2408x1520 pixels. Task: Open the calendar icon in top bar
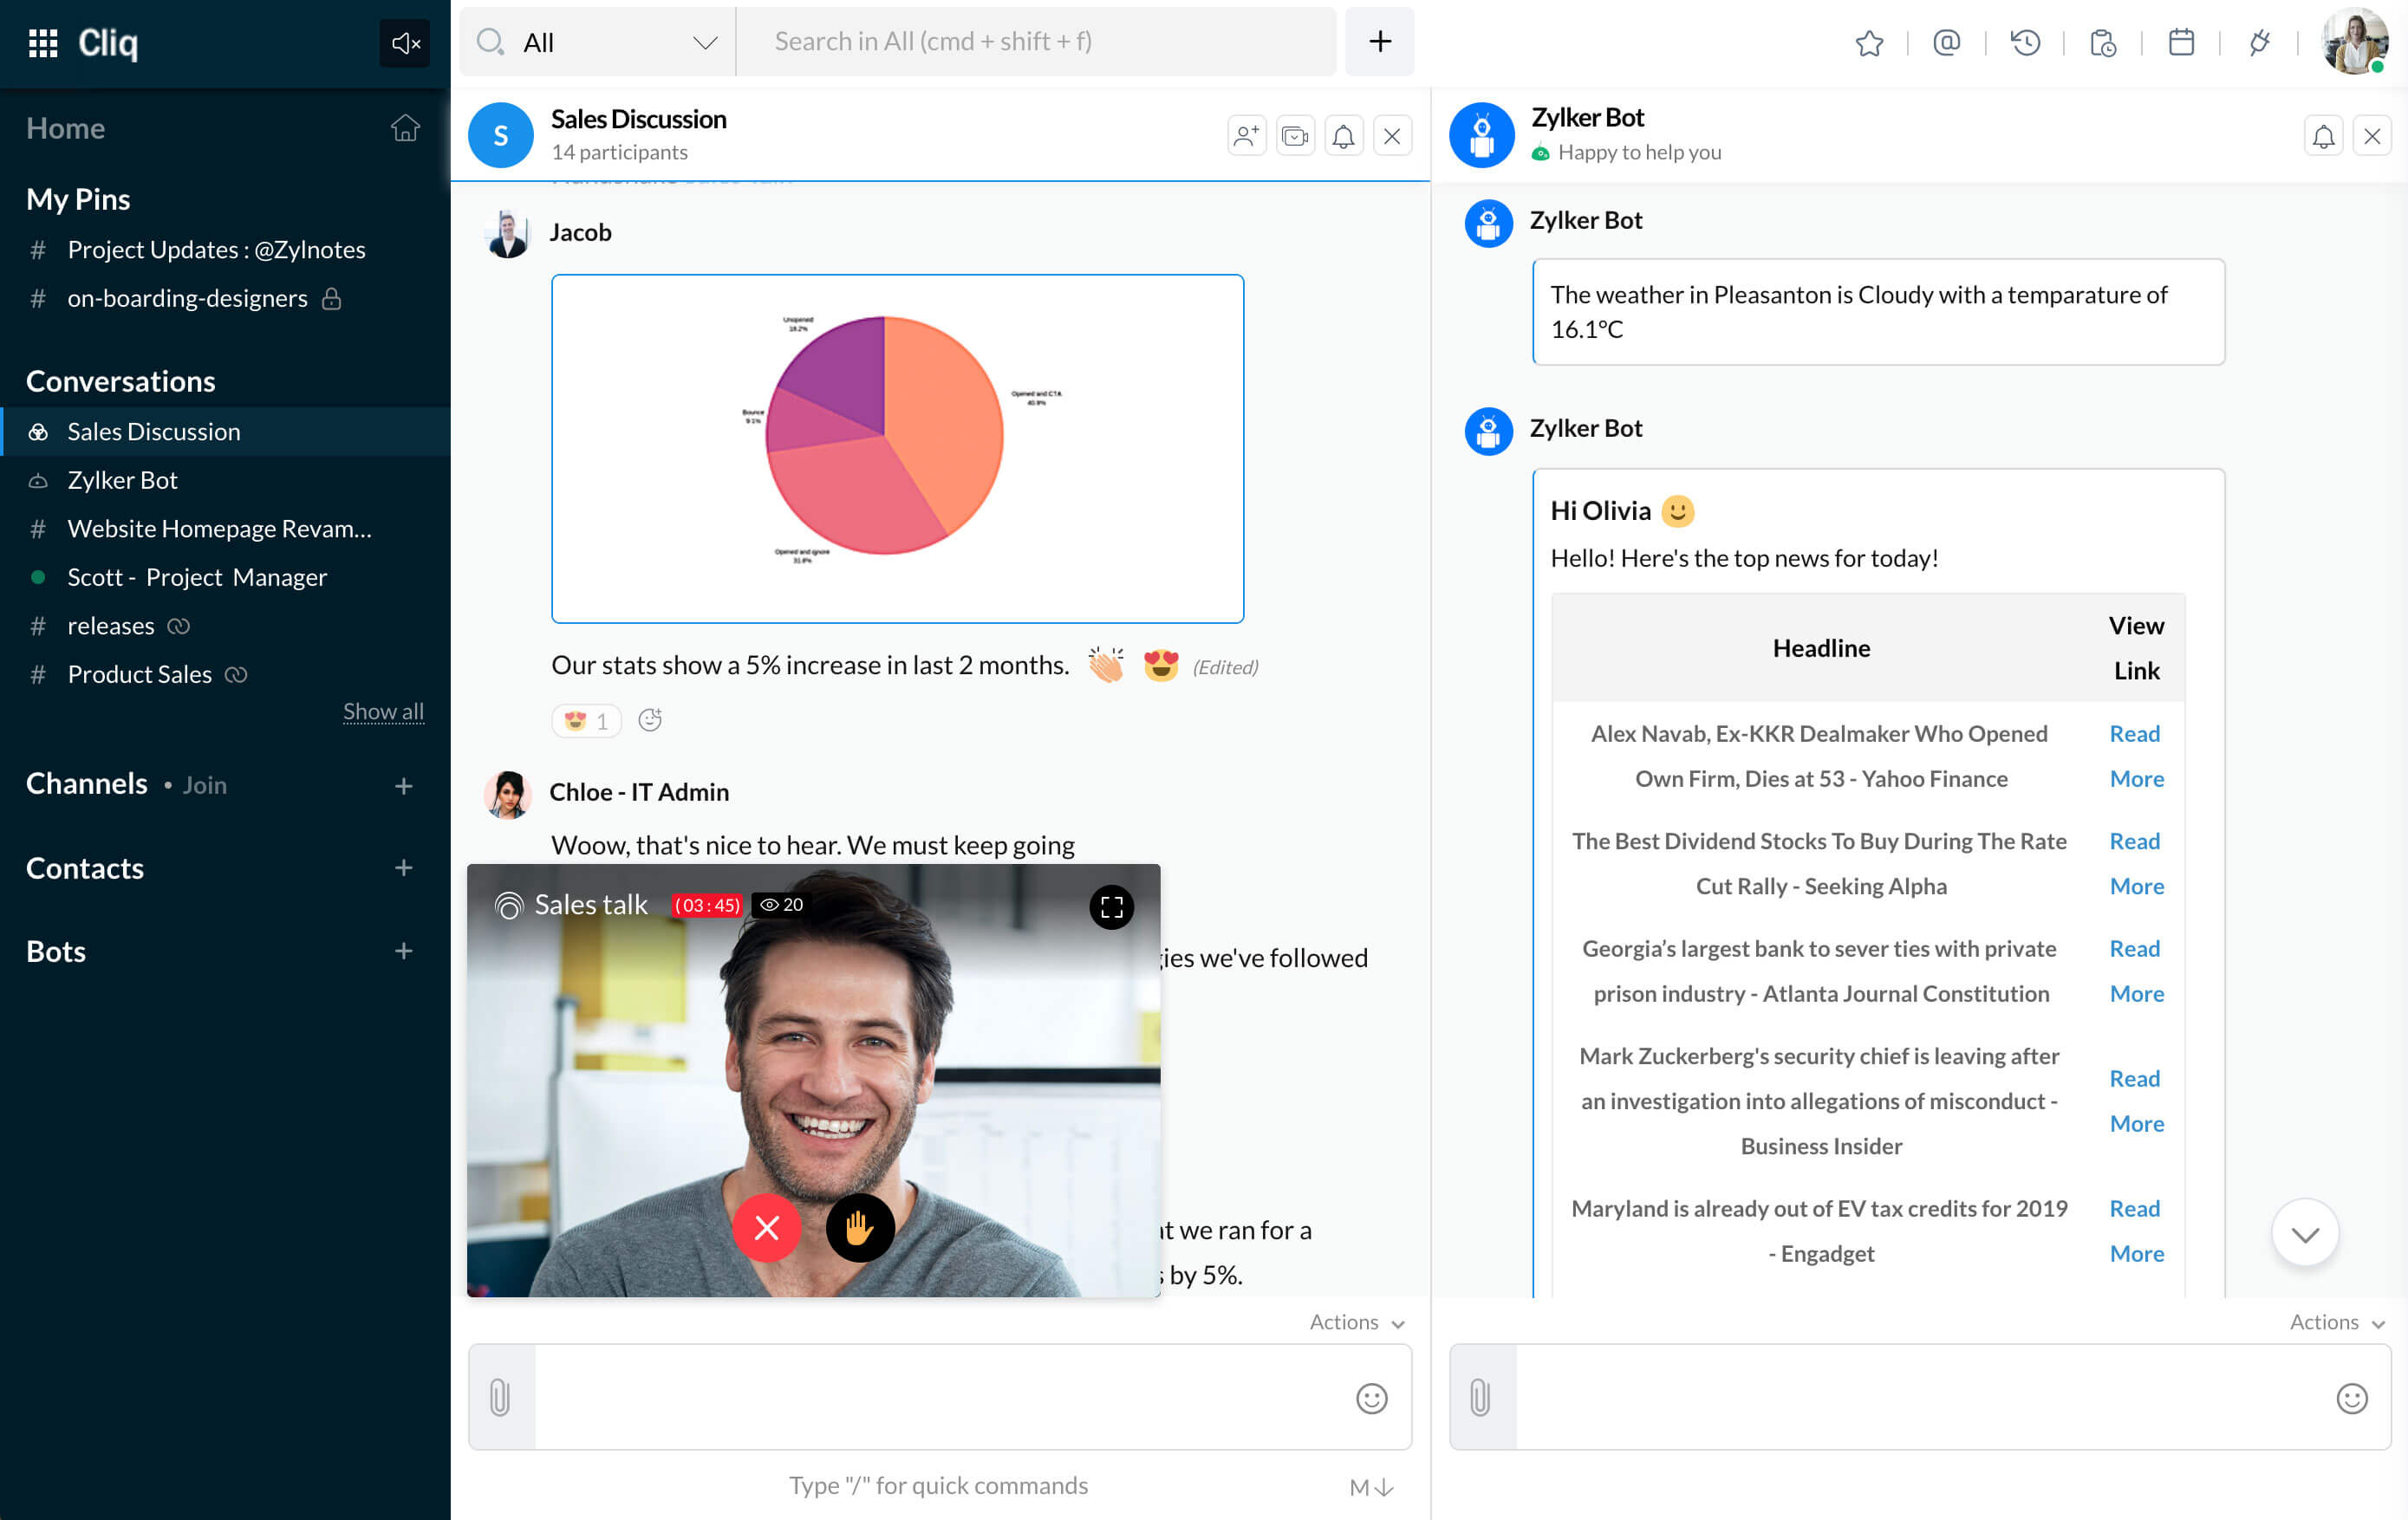(2181, 43)
